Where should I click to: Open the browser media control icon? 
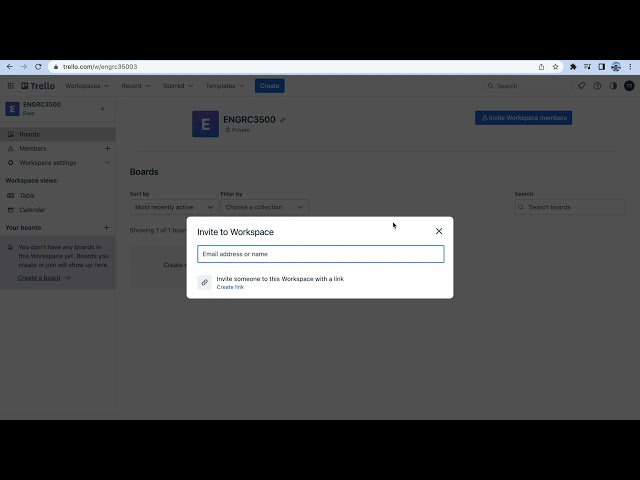pos(587,67)
